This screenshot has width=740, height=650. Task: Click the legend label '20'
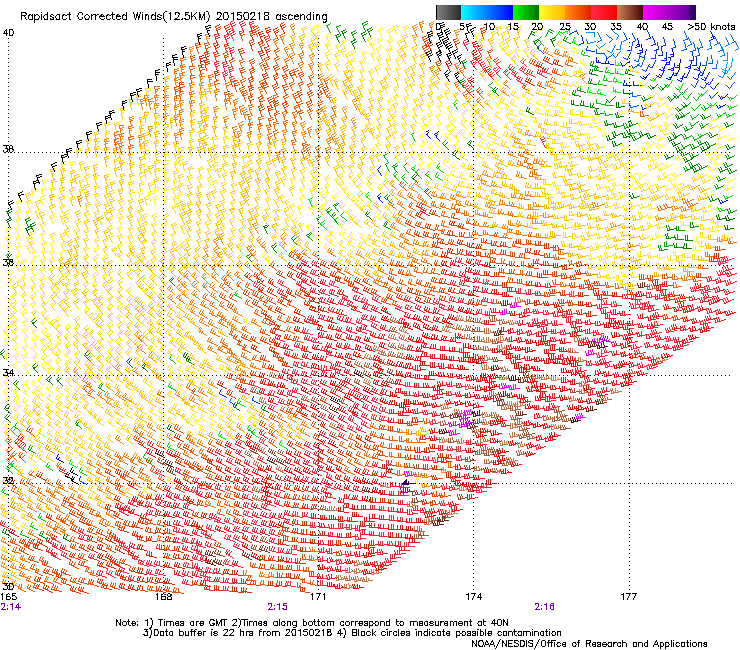pyautogui.click(x=538, y=27)
